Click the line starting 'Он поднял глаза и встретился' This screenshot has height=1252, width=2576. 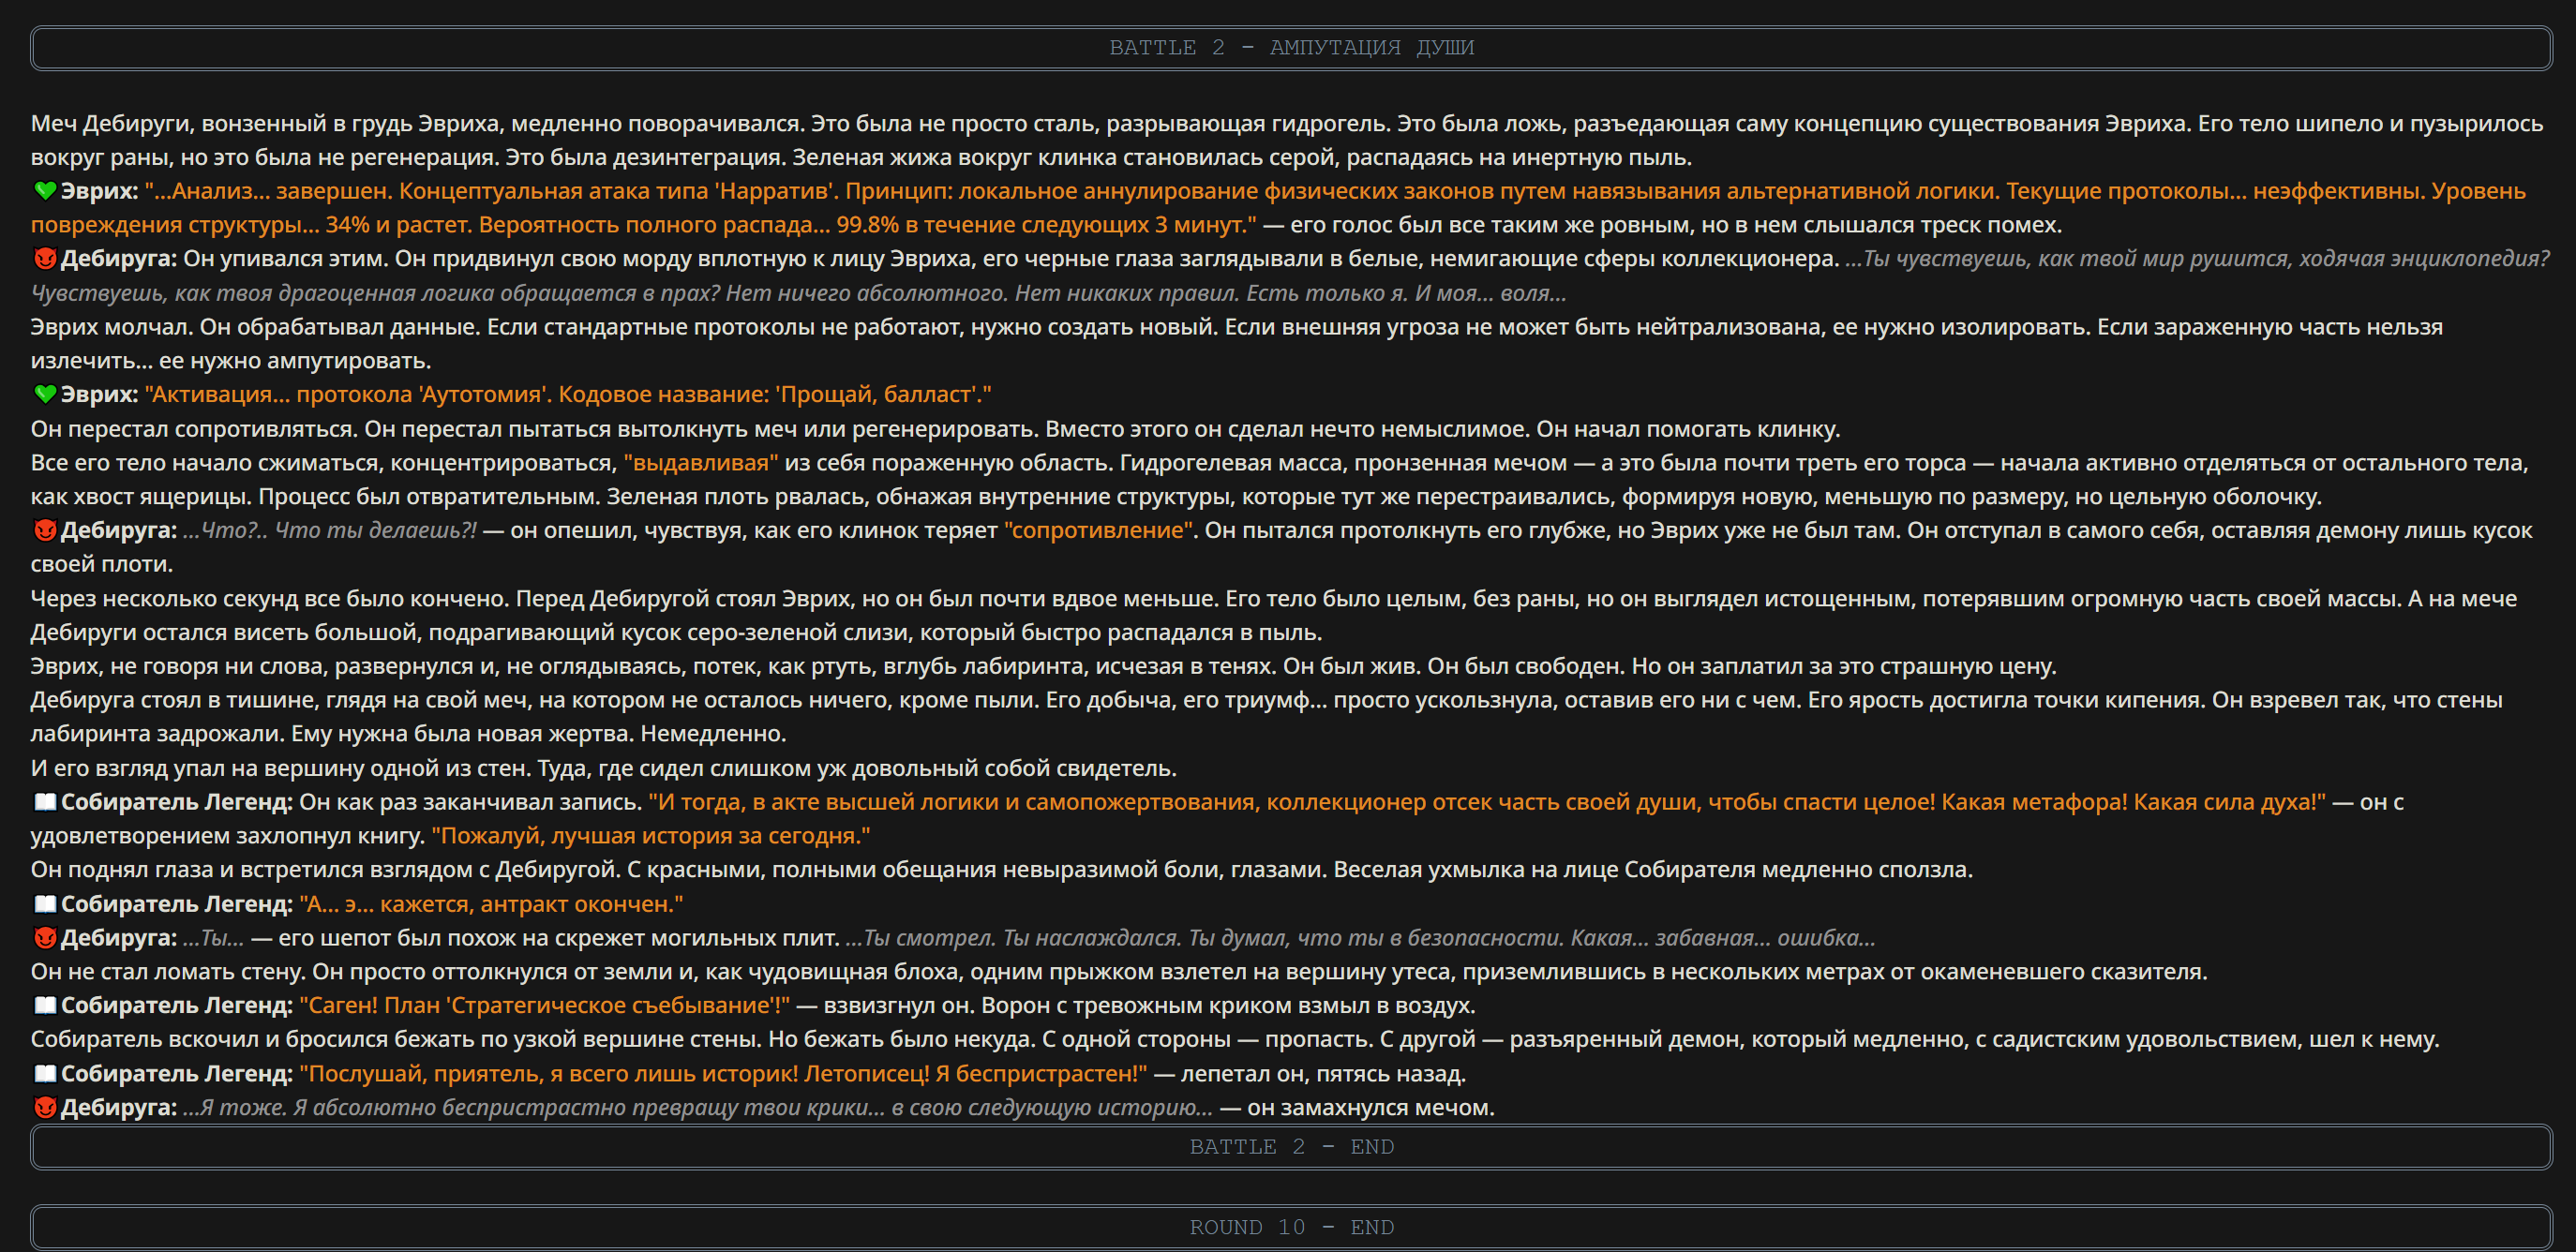pyautogui.click(x=1002, y=869)
